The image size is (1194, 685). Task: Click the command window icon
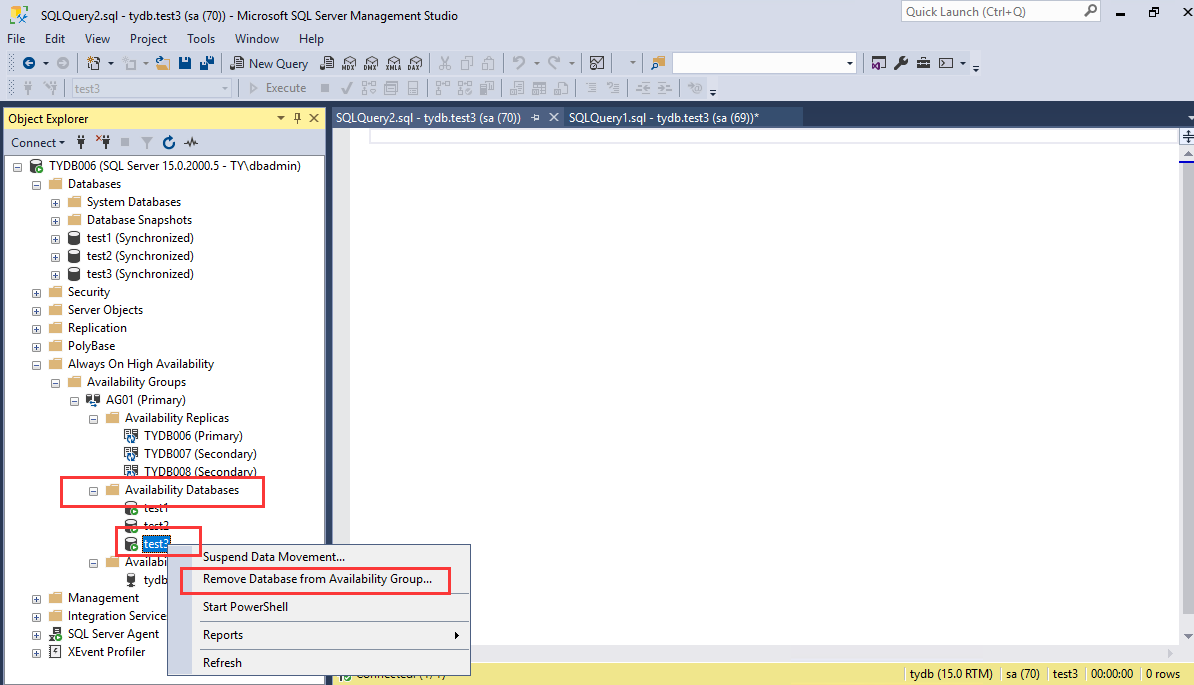point(946,63)
